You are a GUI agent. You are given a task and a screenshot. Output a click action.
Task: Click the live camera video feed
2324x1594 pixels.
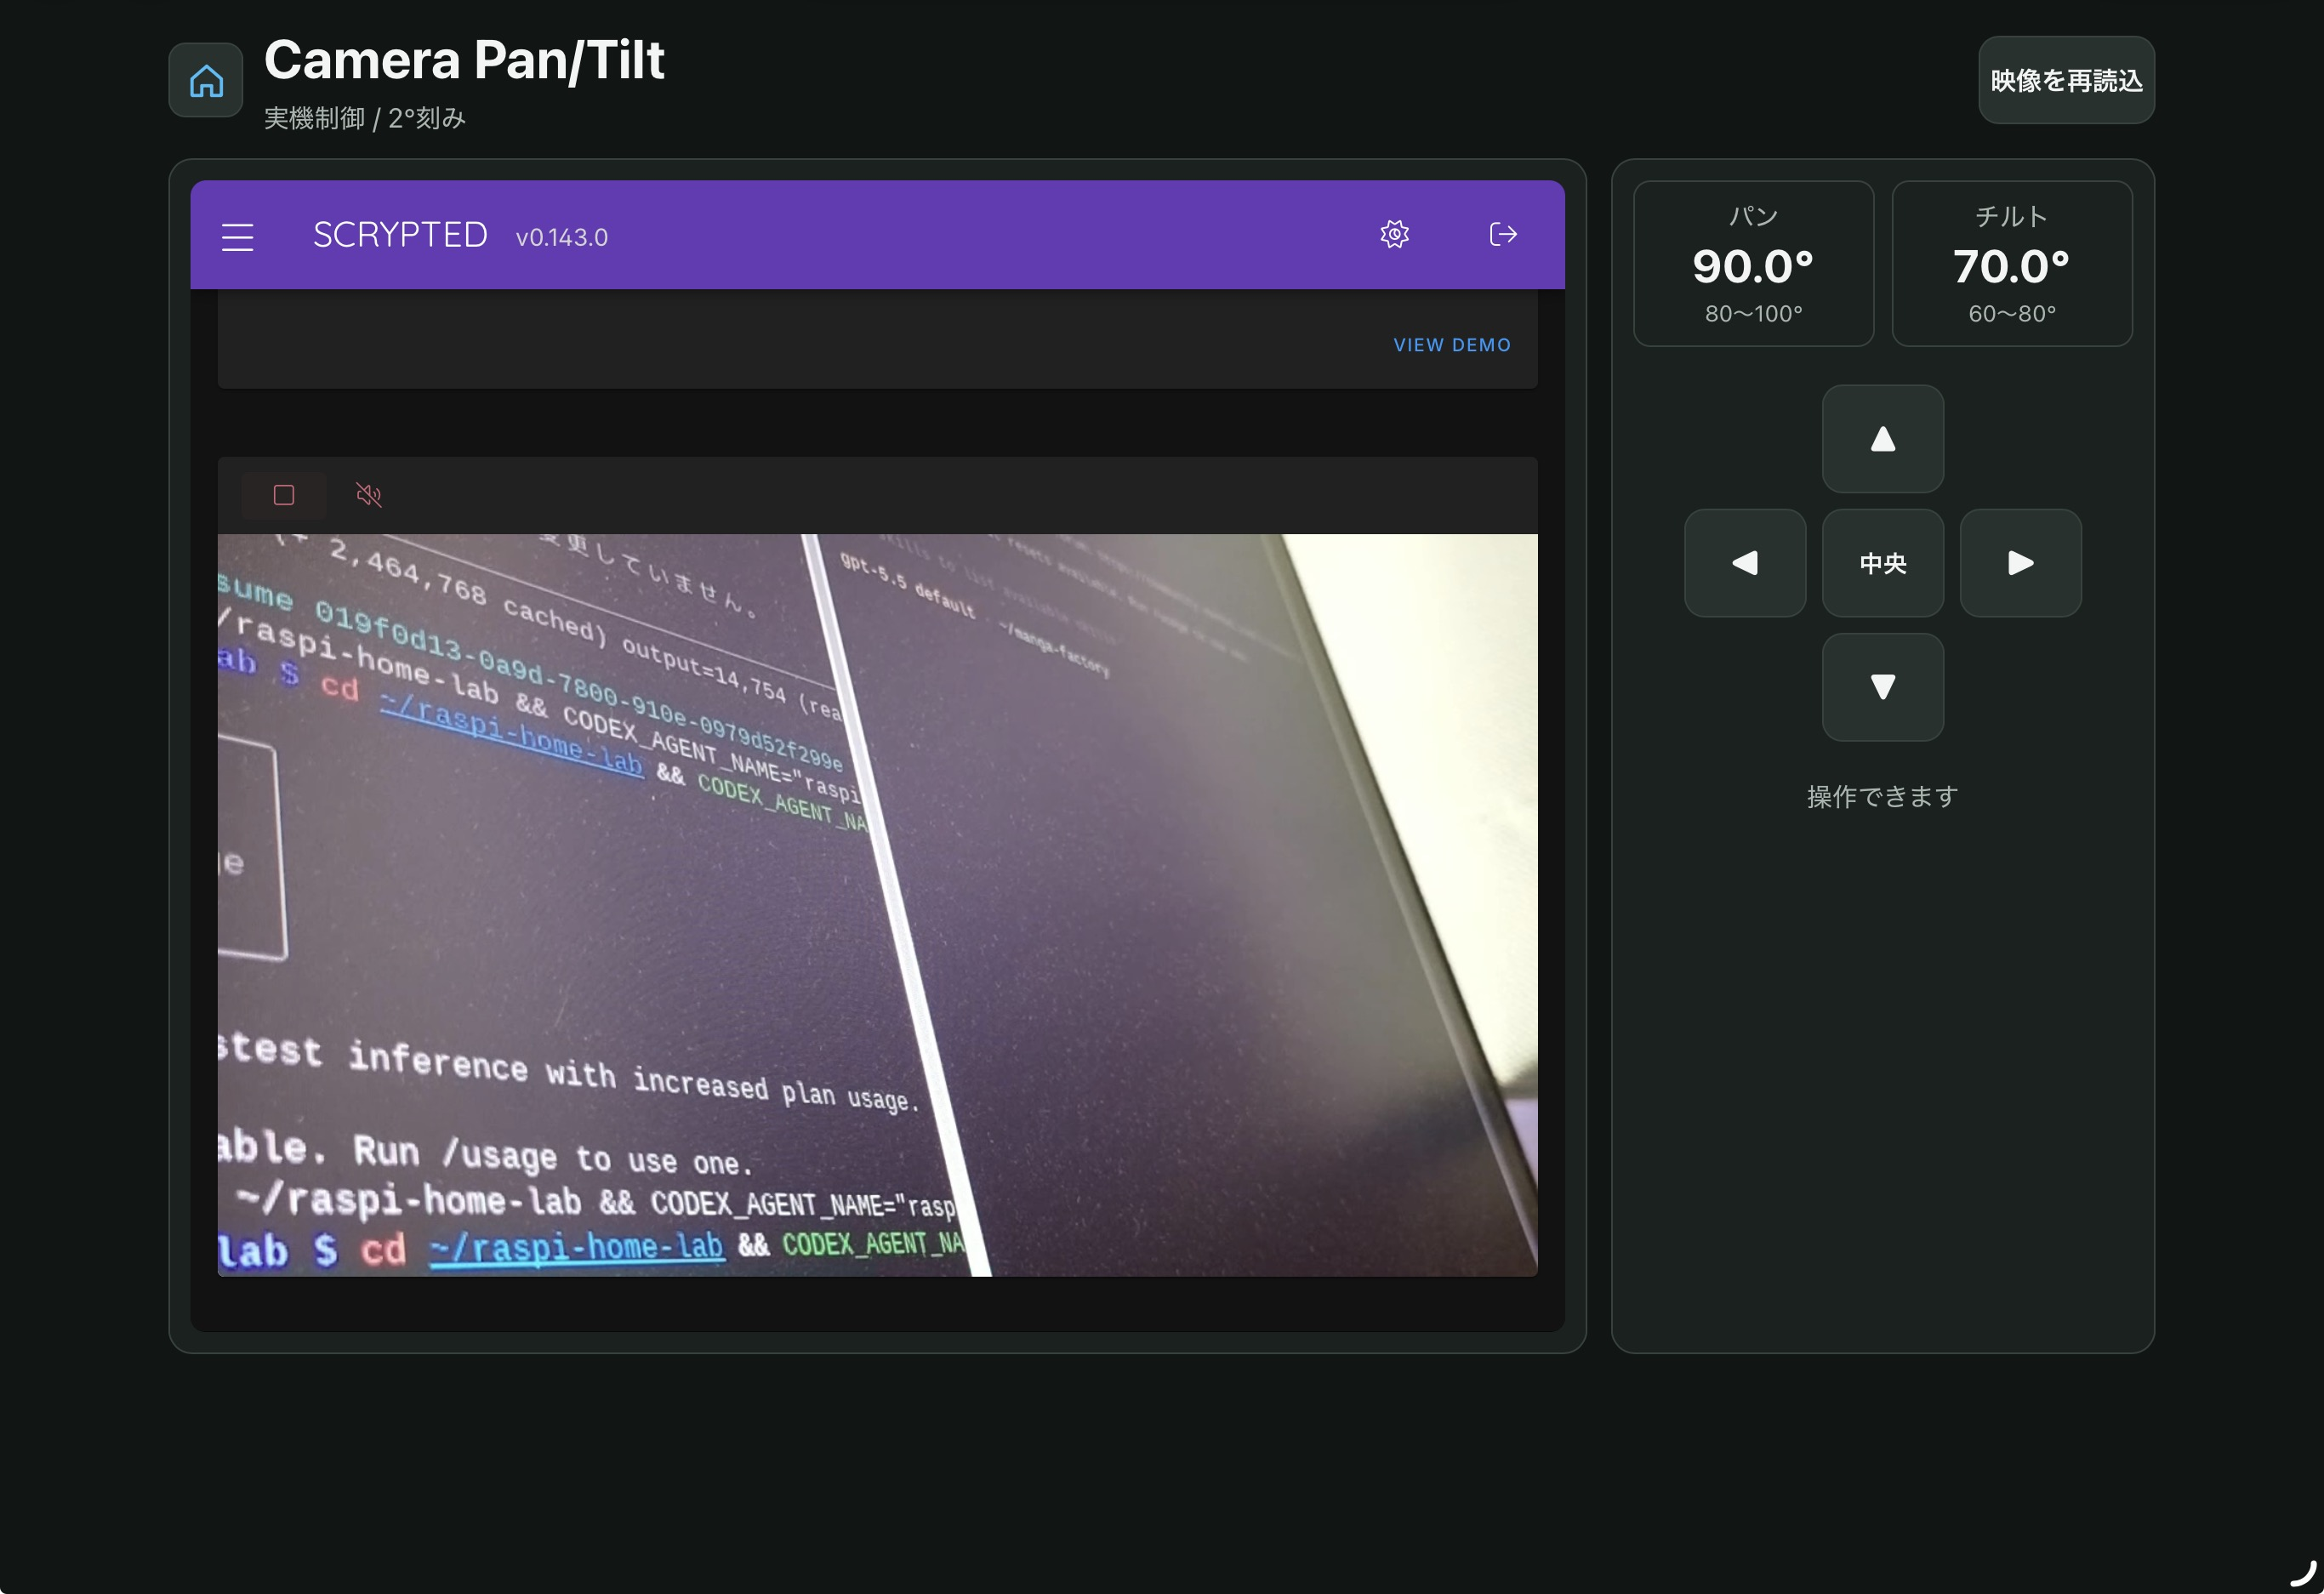[877, 905]
